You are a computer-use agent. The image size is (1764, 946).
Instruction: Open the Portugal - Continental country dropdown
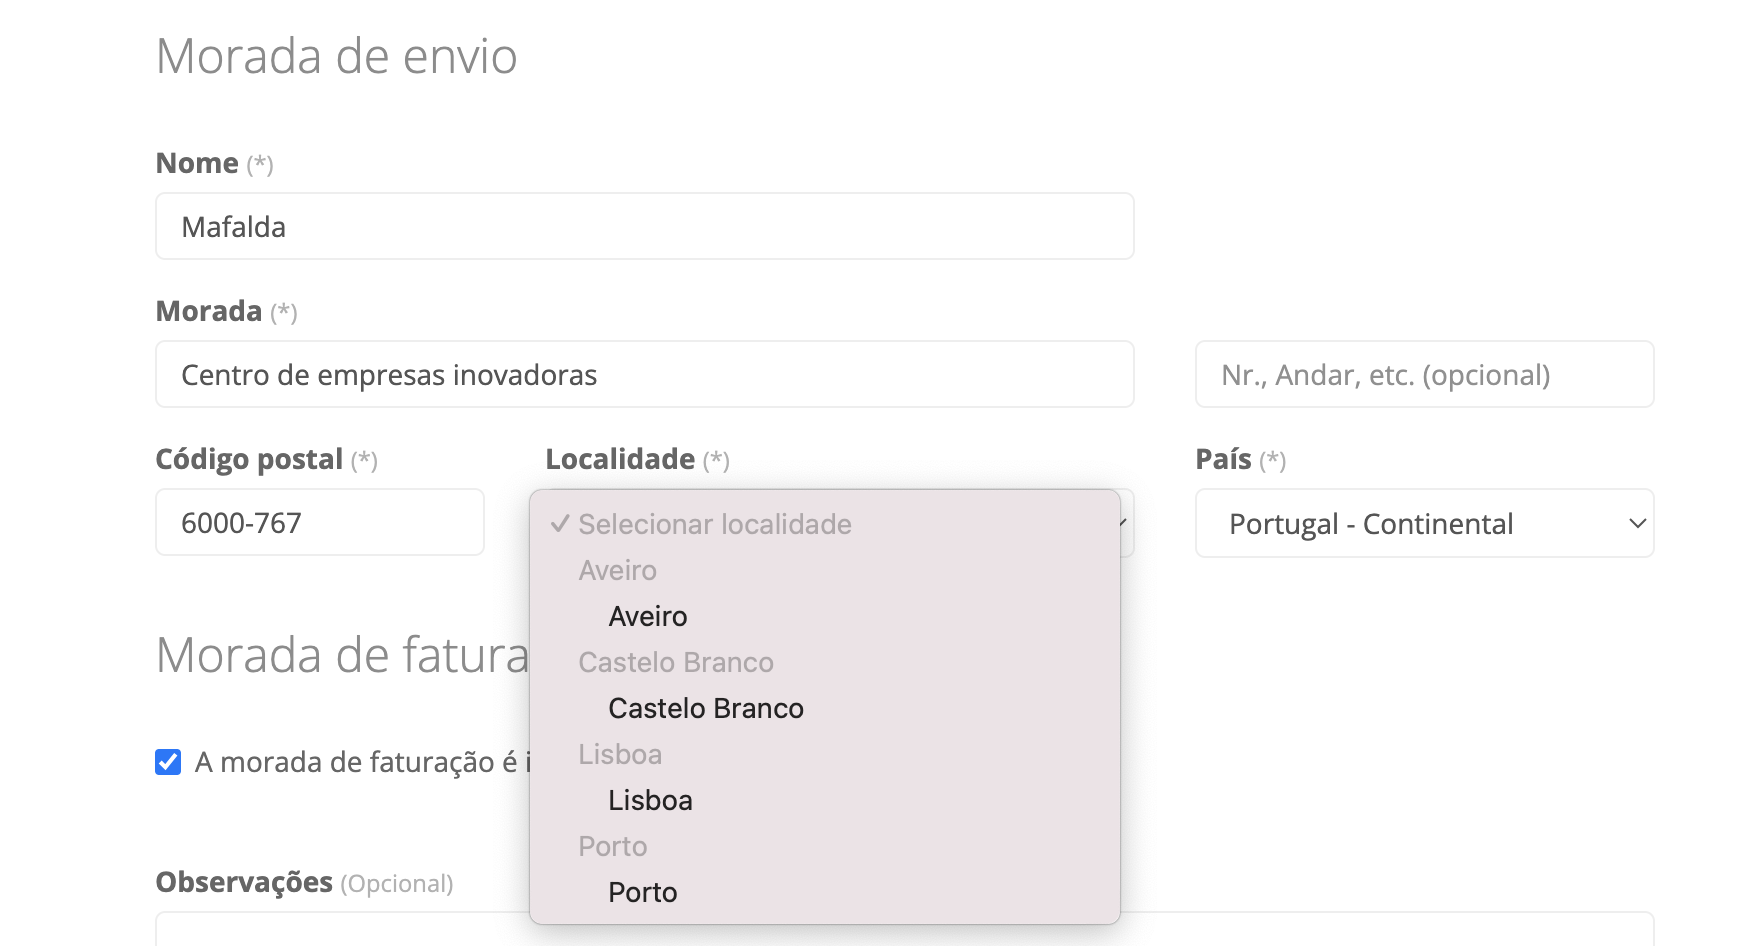point(1423,523)
